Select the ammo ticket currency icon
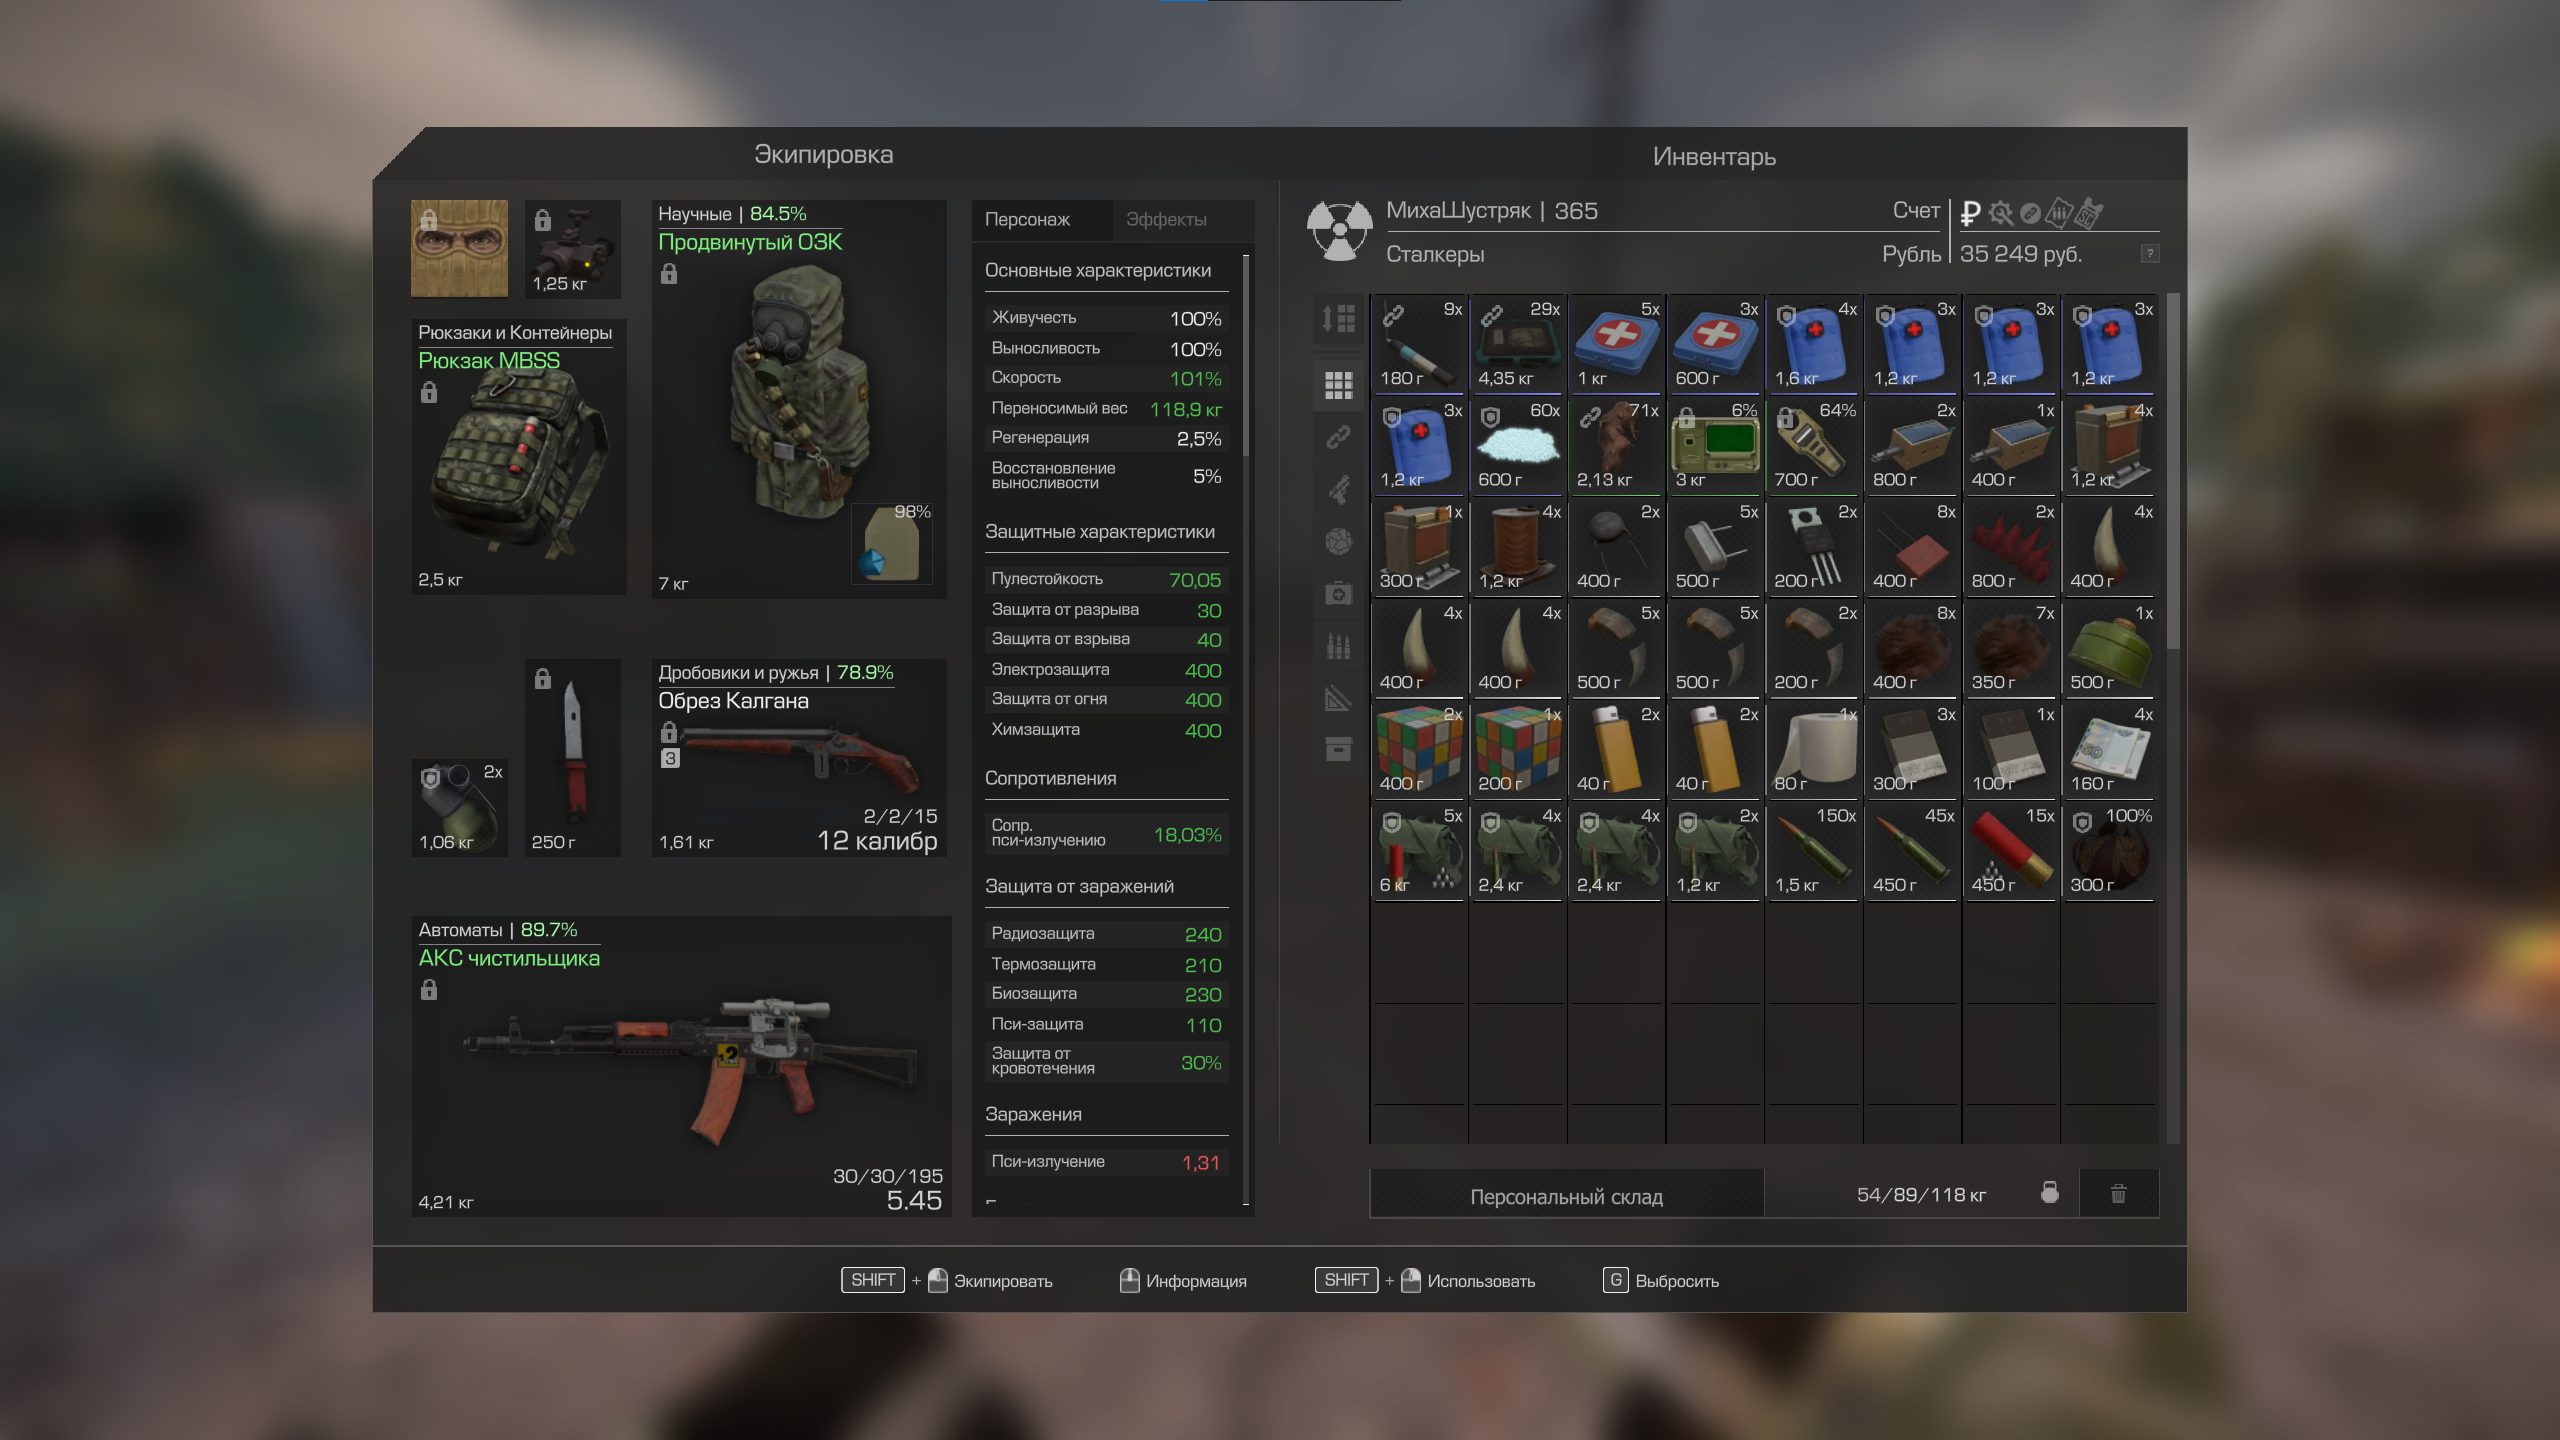Viewport: 2560px width, 1440px height. tap(2059, 213)
